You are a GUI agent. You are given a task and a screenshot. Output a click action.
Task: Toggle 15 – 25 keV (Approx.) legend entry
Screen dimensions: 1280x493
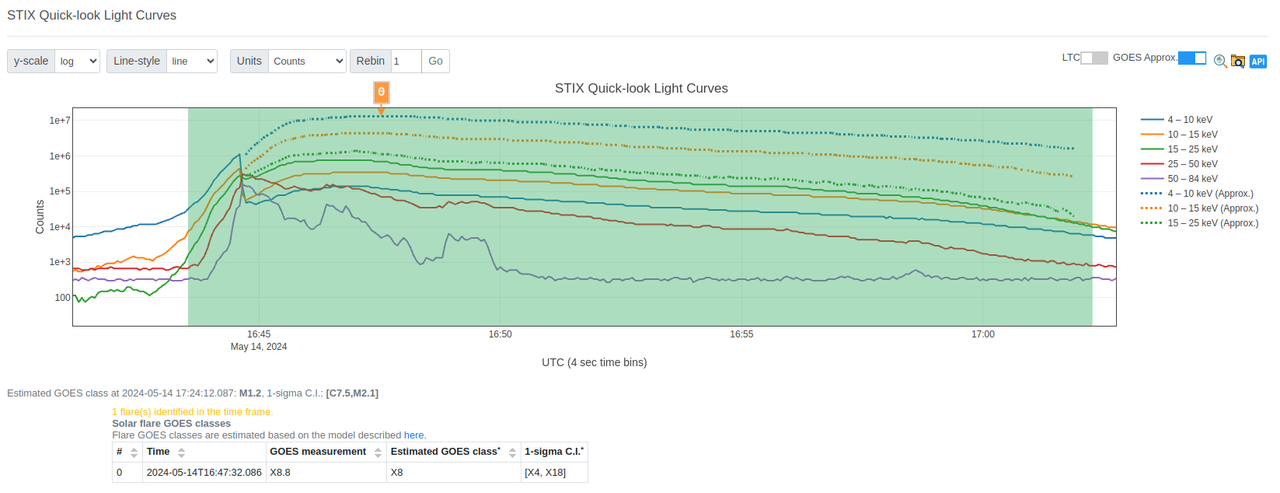click(x=1198, y=223)
